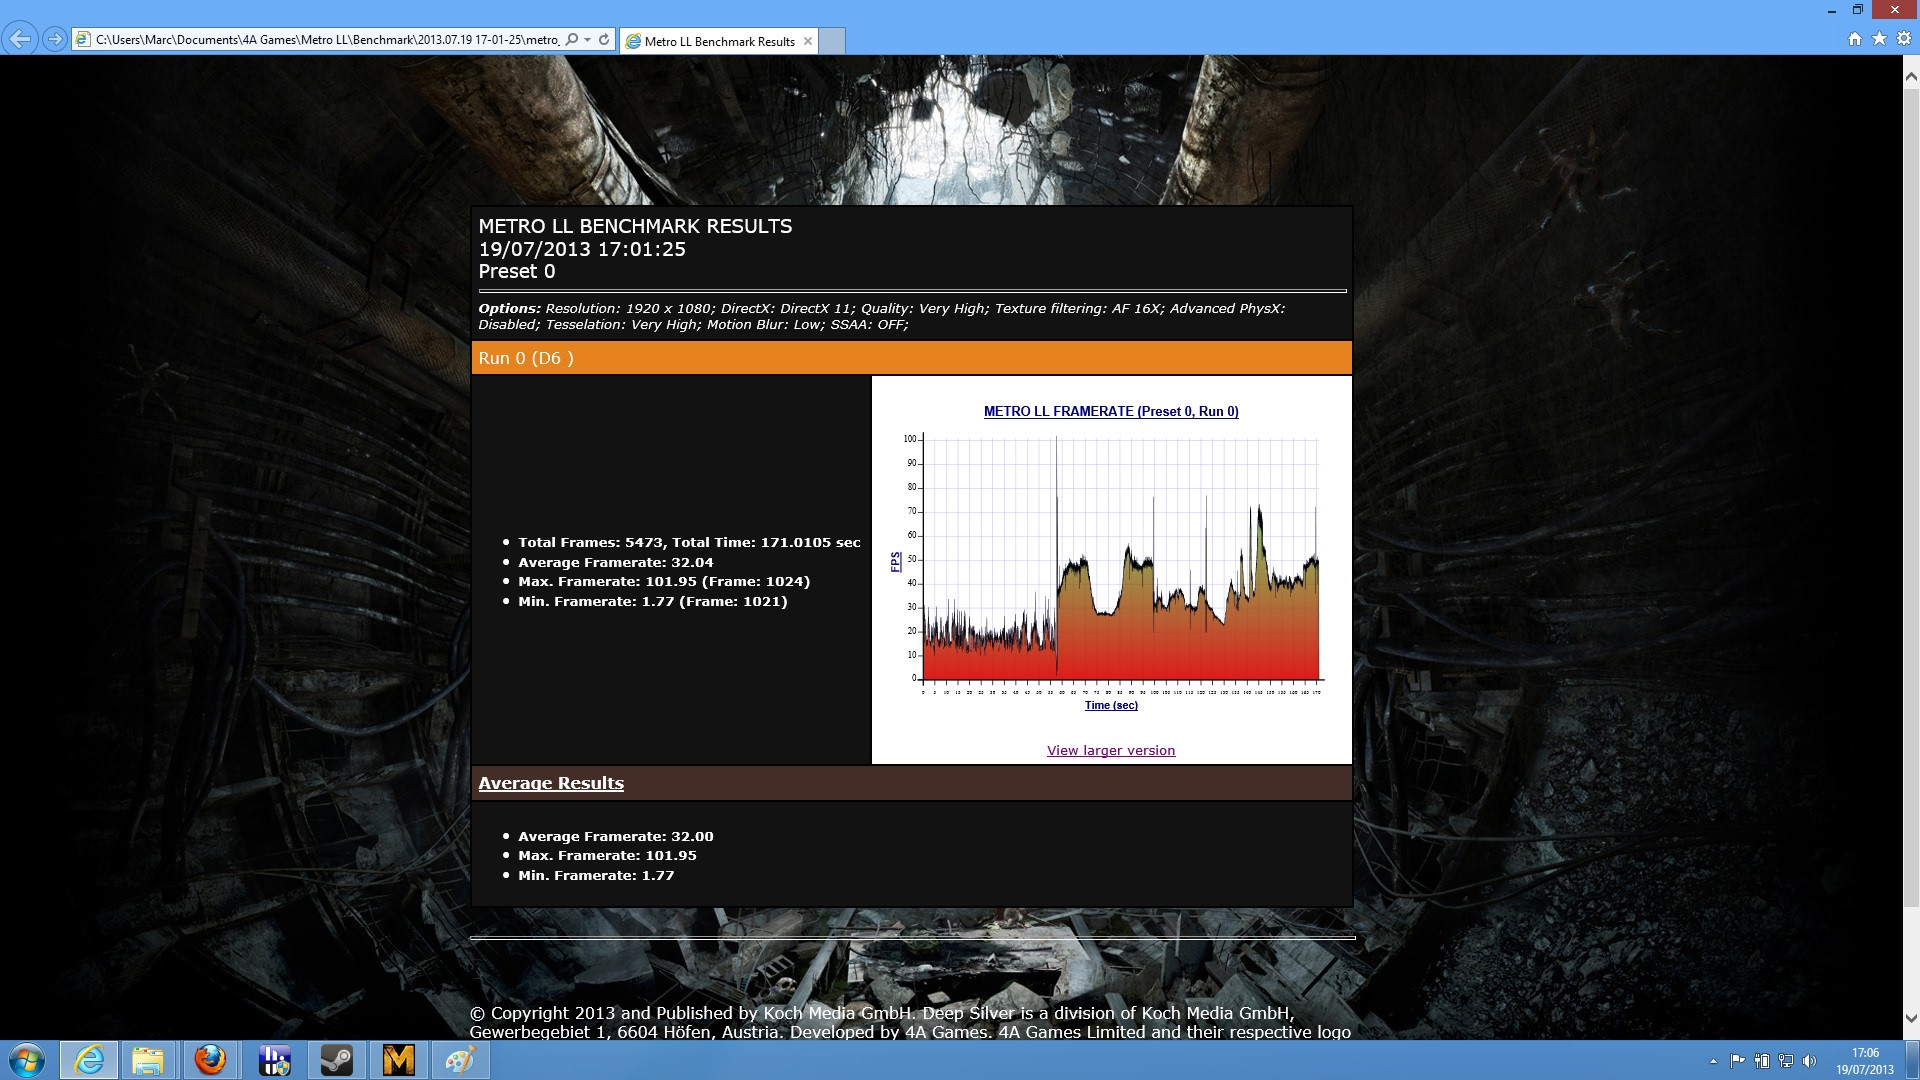This screenshot has width=1920, height=1080.
Task: Open the address bar autocomplete dropdown arrow
Action: tap(588, 39)
